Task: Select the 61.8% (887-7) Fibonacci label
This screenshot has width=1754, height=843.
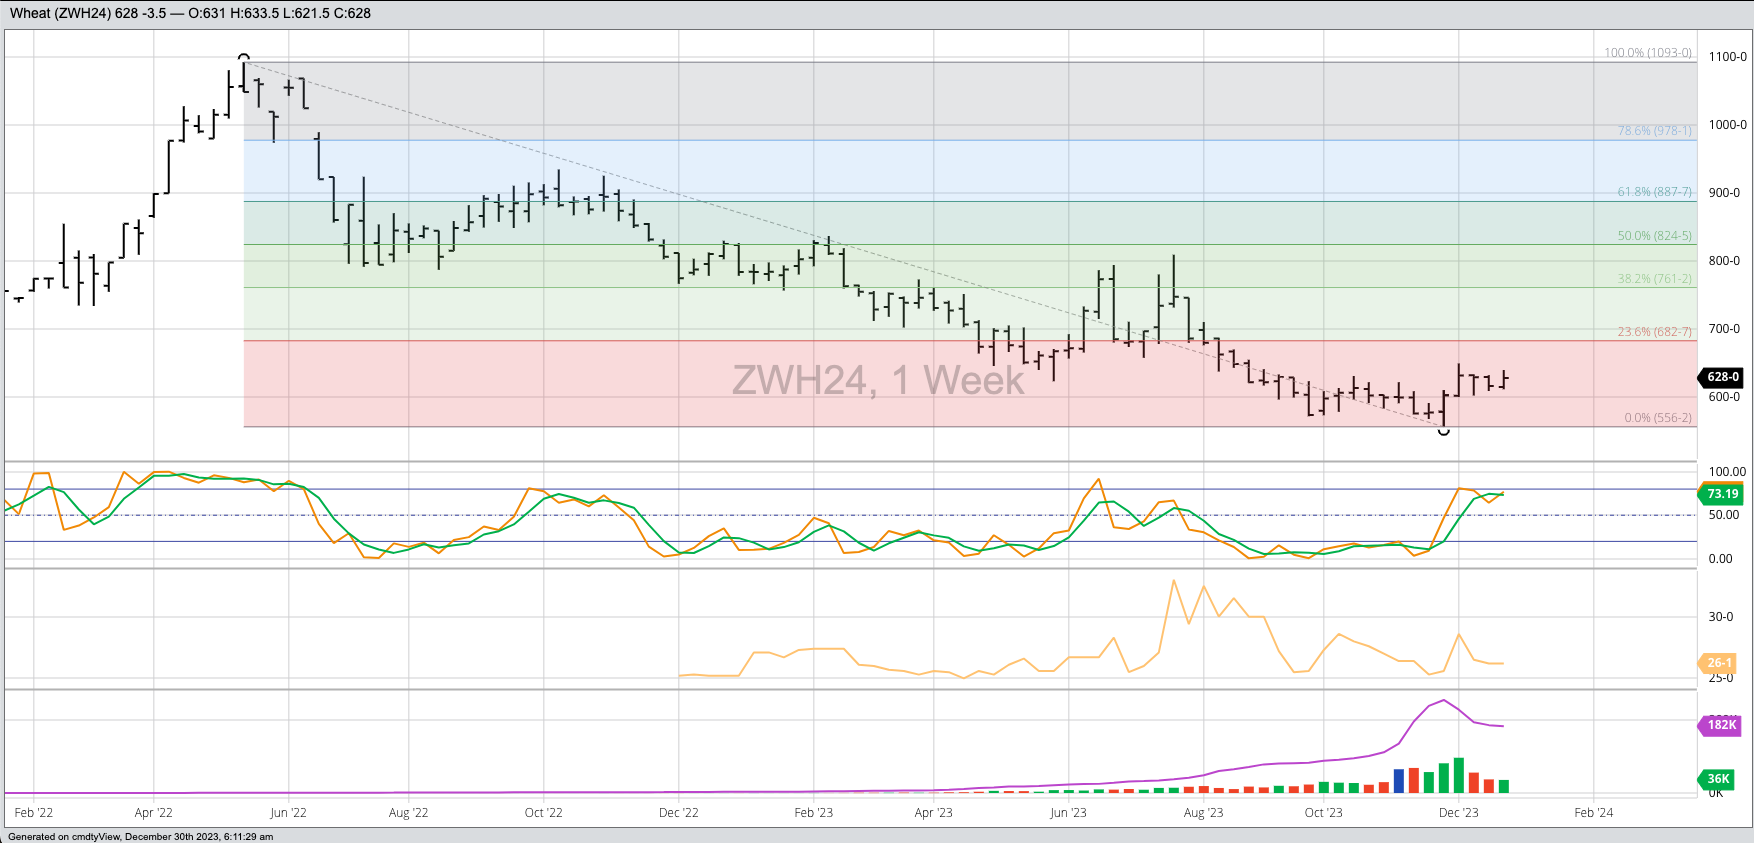Action: 1654,192
